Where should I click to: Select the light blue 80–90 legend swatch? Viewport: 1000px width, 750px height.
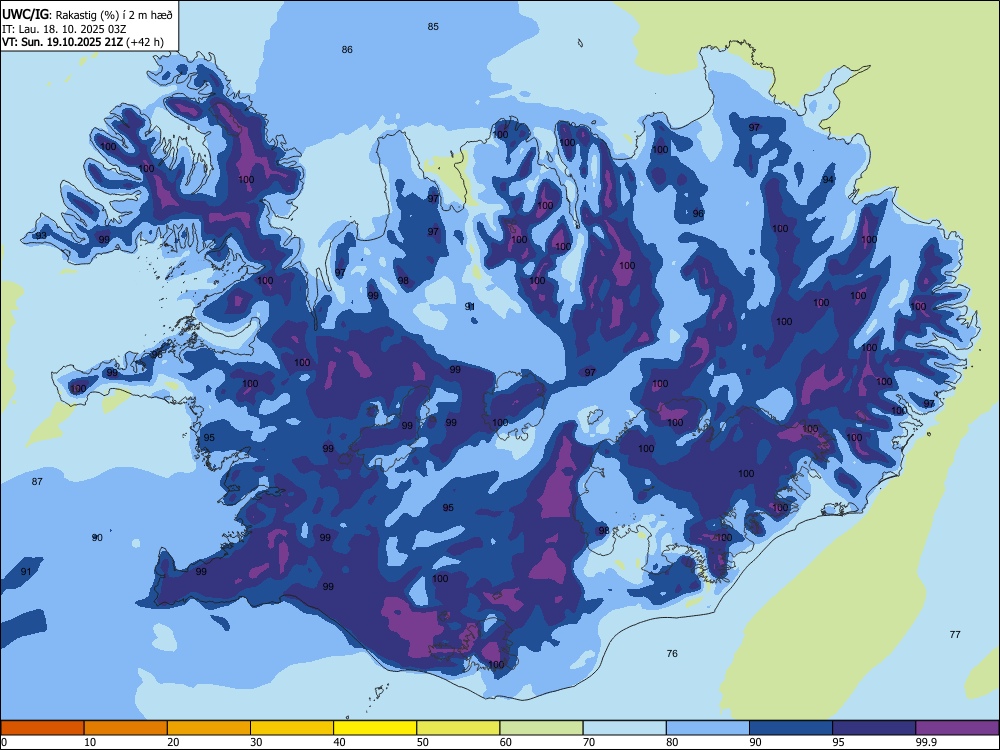[x=708, y=728]
